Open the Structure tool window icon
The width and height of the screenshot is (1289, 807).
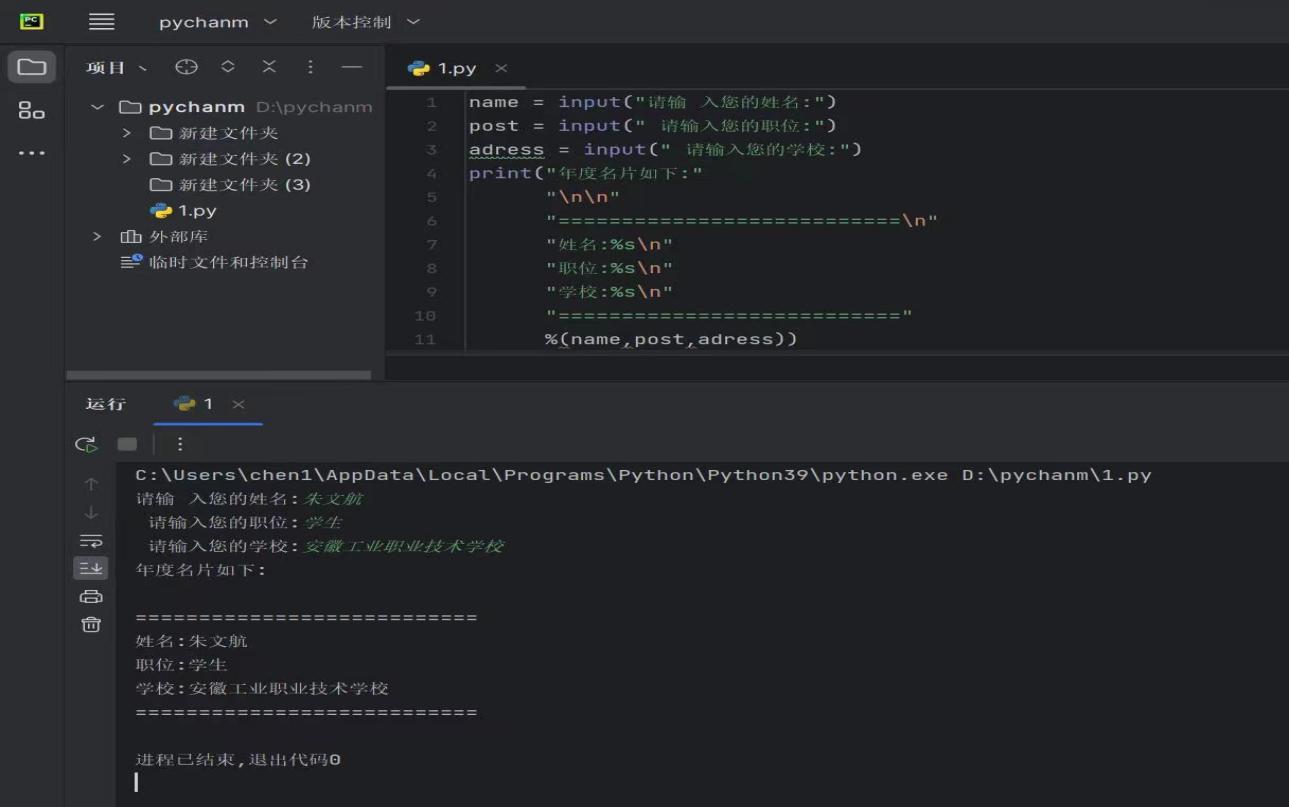[32, 111]
